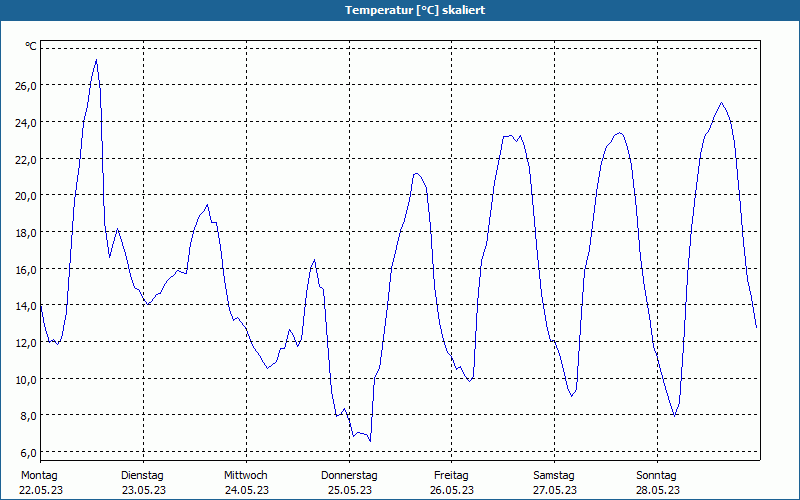Click the date 27.05.23

click(x=555, y=490)
